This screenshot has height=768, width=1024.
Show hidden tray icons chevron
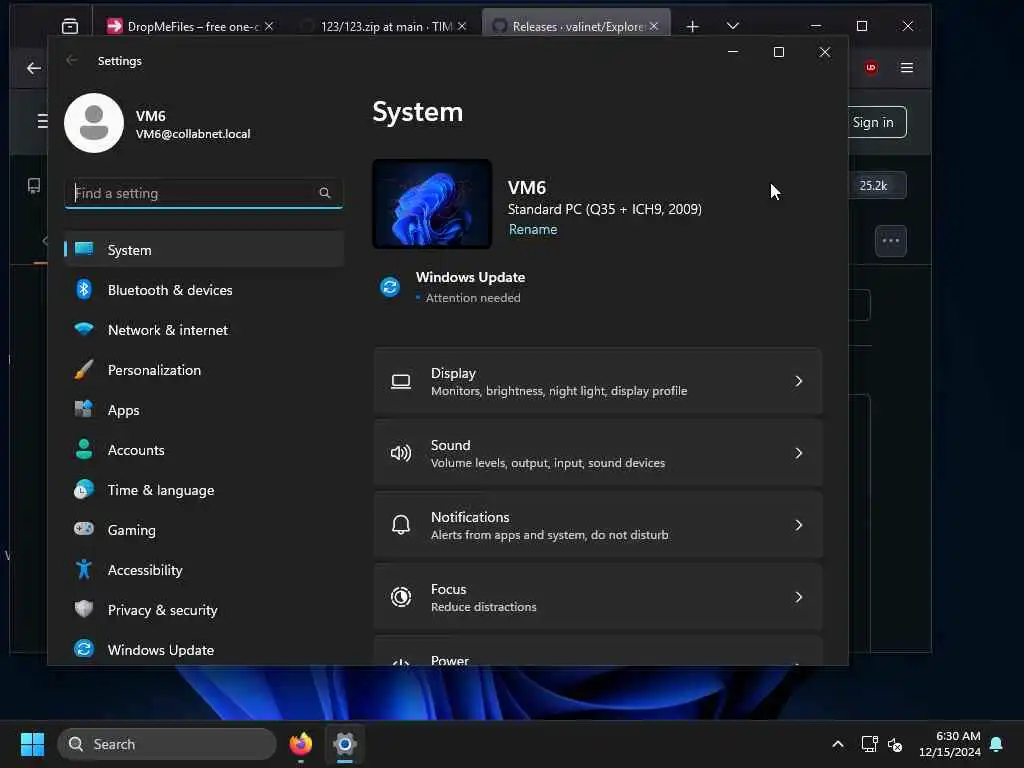(838, 744)
